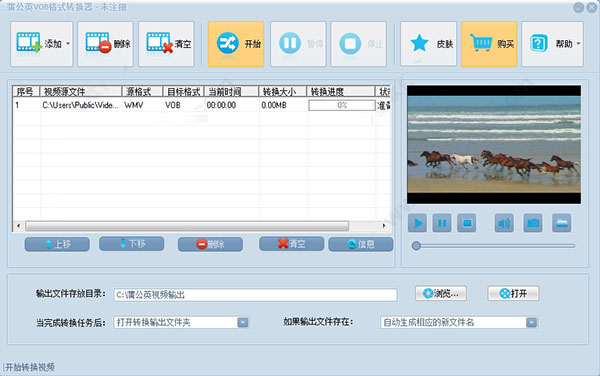The height and width of the screenshot is (376, 600).
Task: Click the 停止 stop toolbar button
Action: 359,44
